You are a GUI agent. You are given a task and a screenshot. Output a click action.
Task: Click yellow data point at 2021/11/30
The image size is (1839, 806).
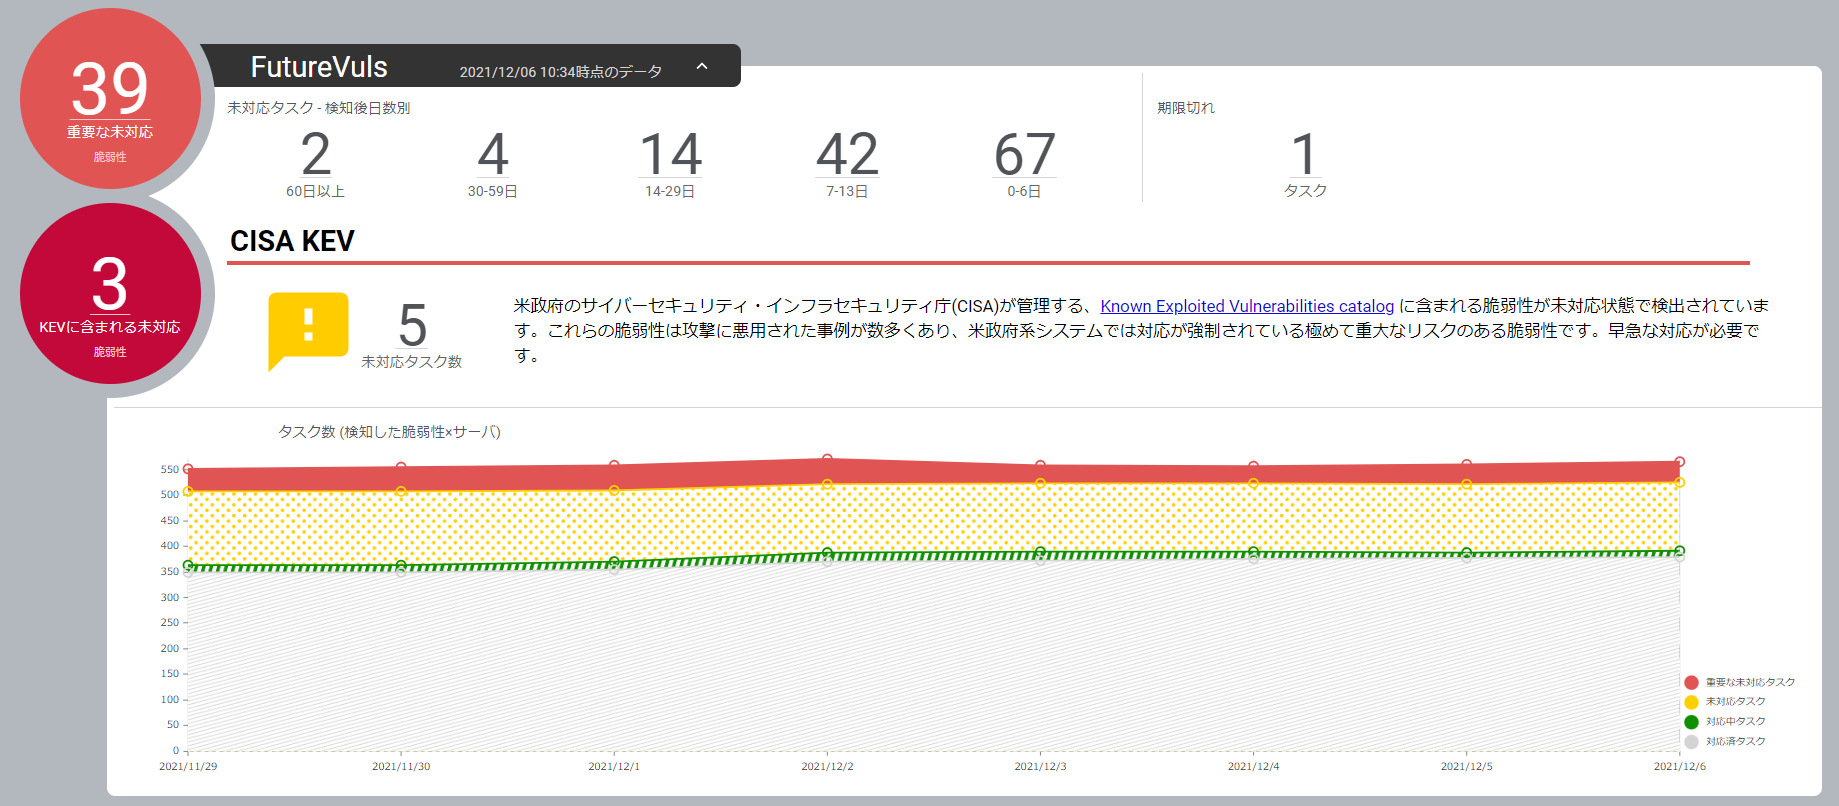(401, 491)
